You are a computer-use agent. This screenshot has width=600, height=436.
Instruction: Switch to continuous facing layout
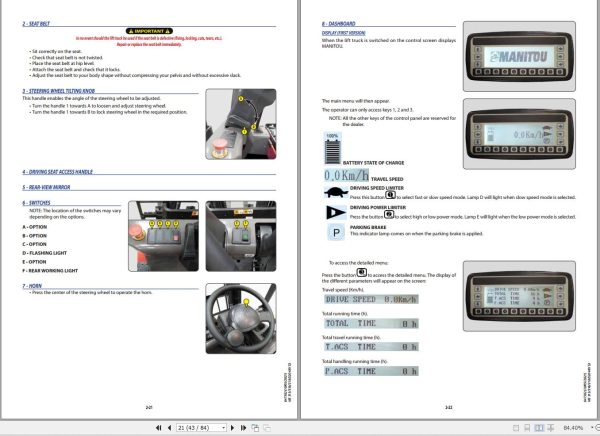[x=551, y=428]
